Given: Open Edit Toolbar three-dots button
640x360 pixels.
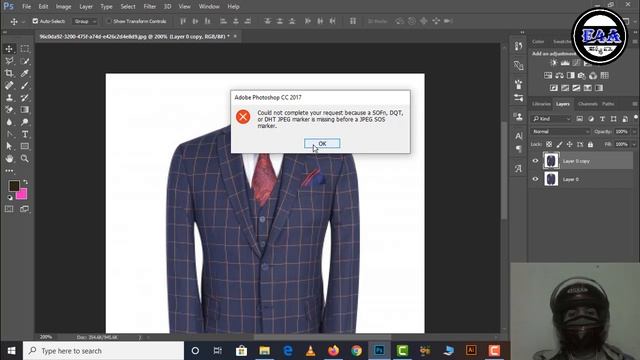Looking at the screenshot, I should point(9,171).
